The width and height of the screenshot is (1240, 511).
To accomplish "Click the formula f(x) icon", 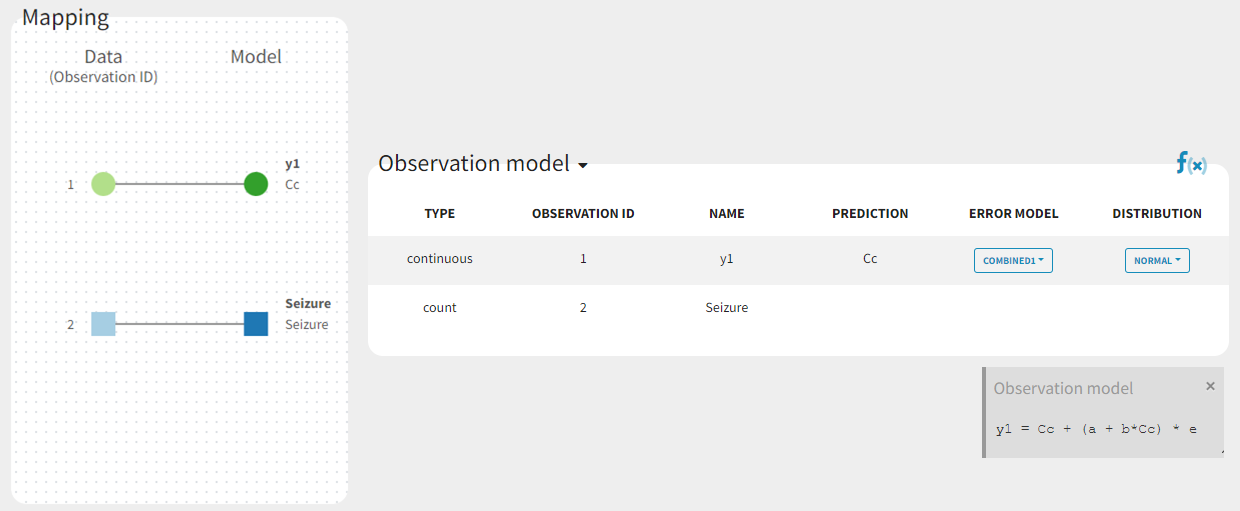I will click(x=1190, y=164).
